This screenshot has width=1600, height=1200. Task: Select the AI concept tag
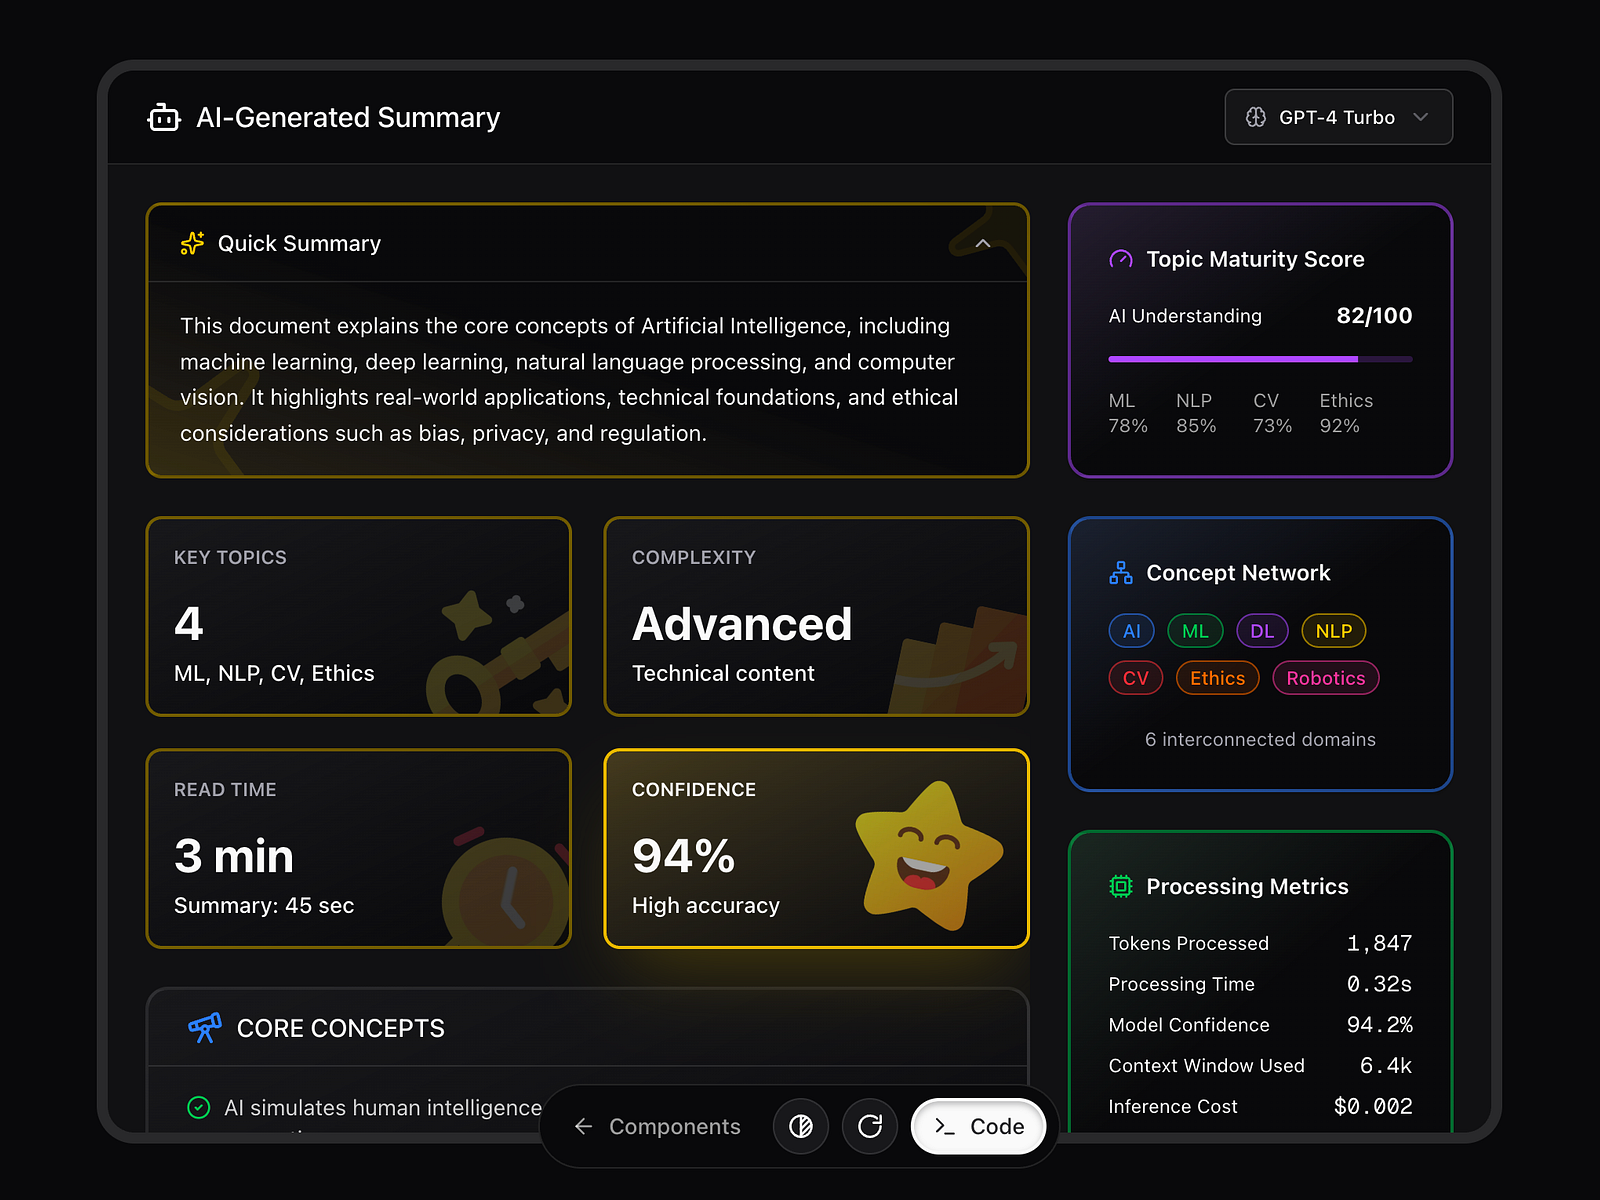coord(1131,631)
